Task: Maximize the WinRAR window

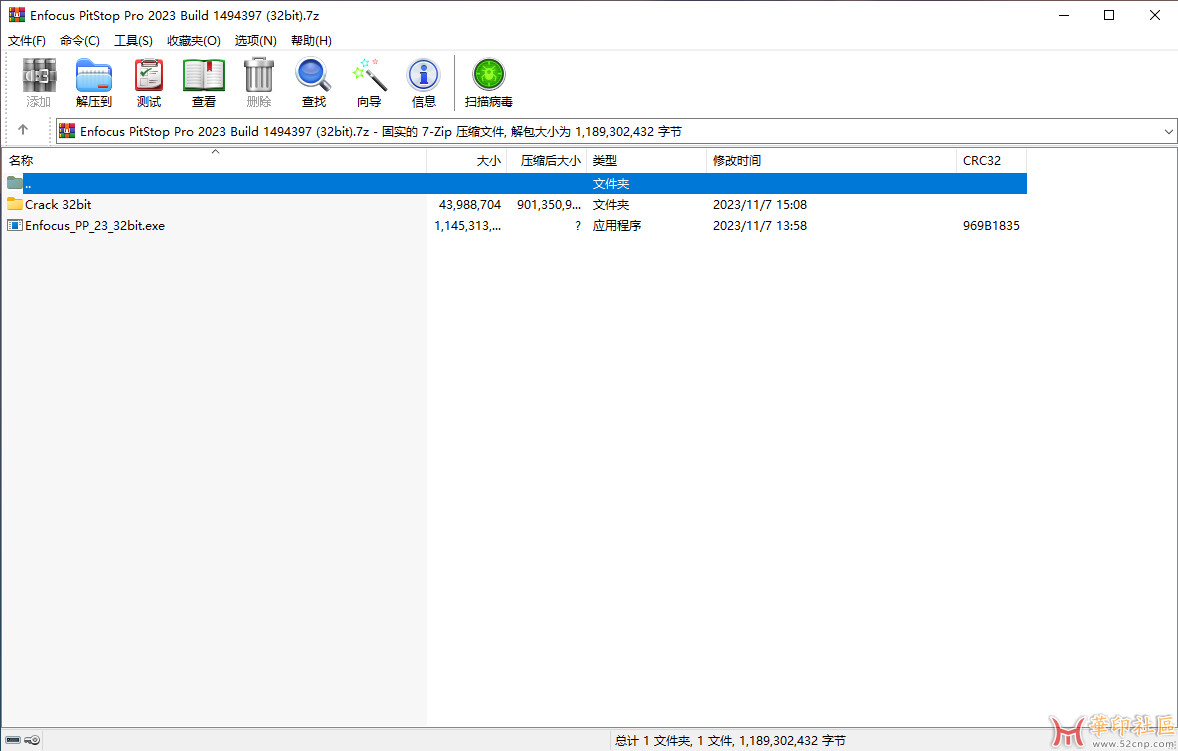Action: pyautogui.click(x=1109, y=15)
